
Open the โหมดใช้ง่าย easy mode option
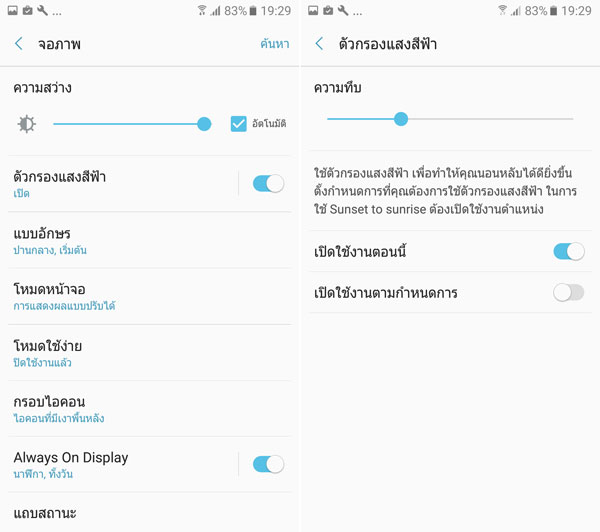click(150, 353)
